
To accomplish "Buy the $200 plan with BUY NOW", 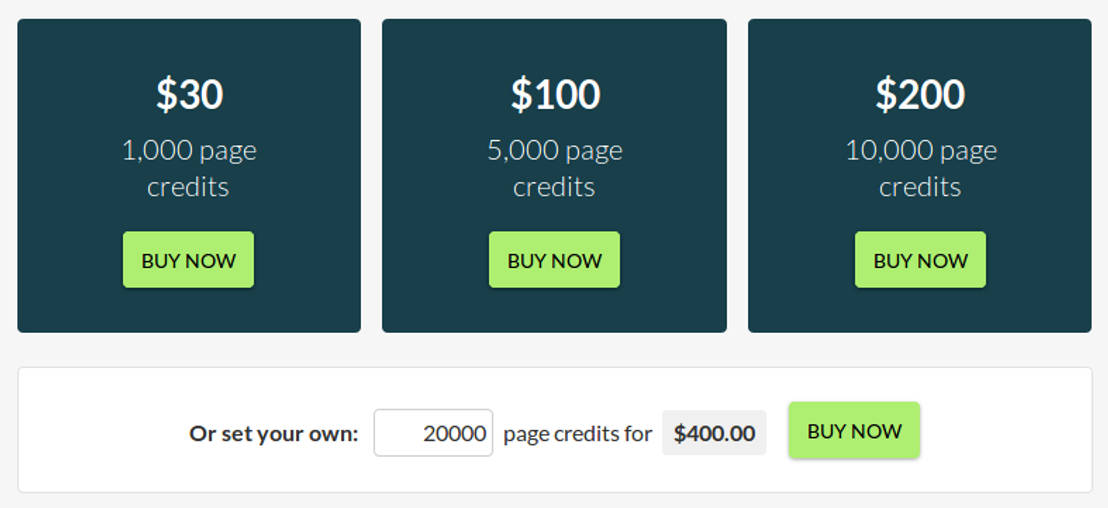I will click(920, 260).
